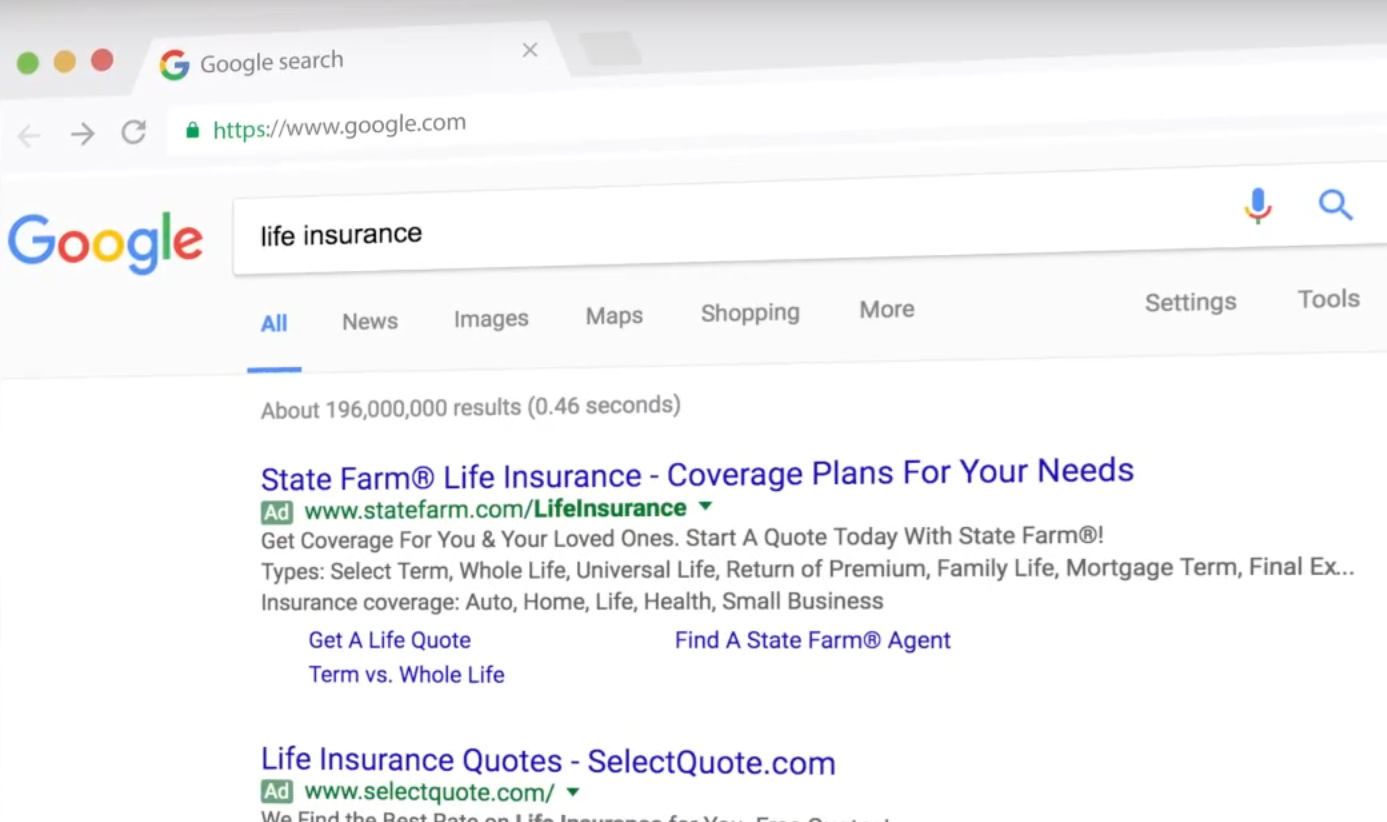Click the Ad badge next to selectquote.com
1387x822 pixels.
[277, 792]
